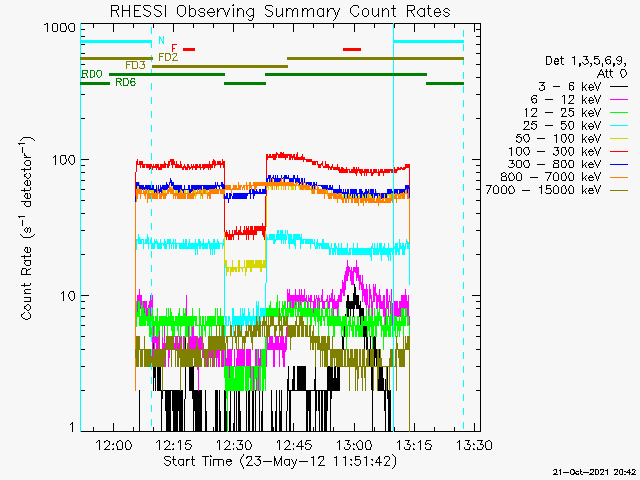Click the second red flare marker bar near 13:00
Viewport: 640px width, 480px height.
[352, 49]
